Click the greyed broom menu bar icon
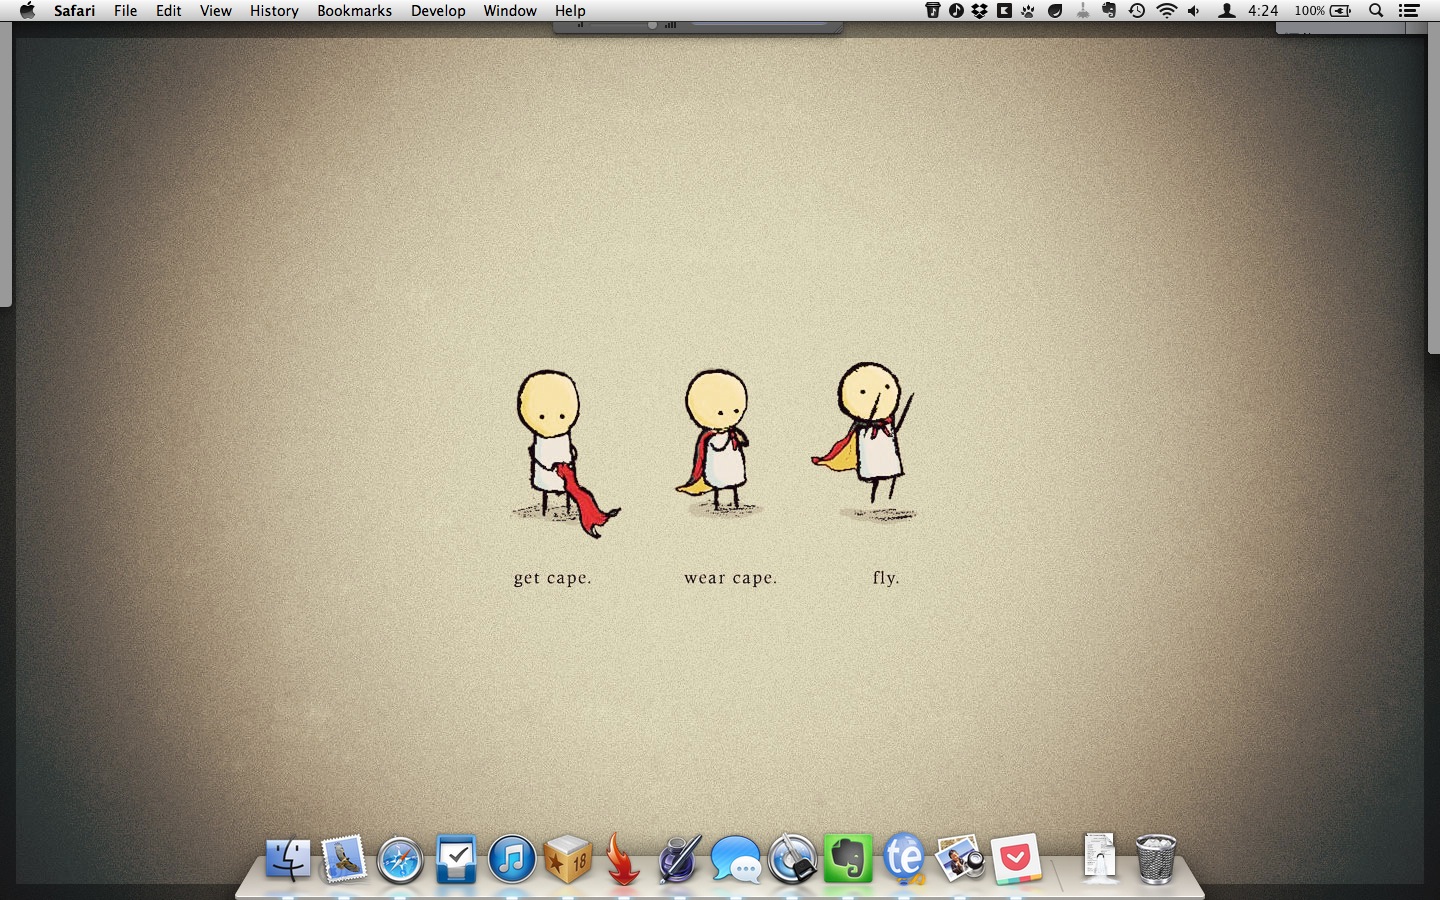 click(x=1083, y=11)
